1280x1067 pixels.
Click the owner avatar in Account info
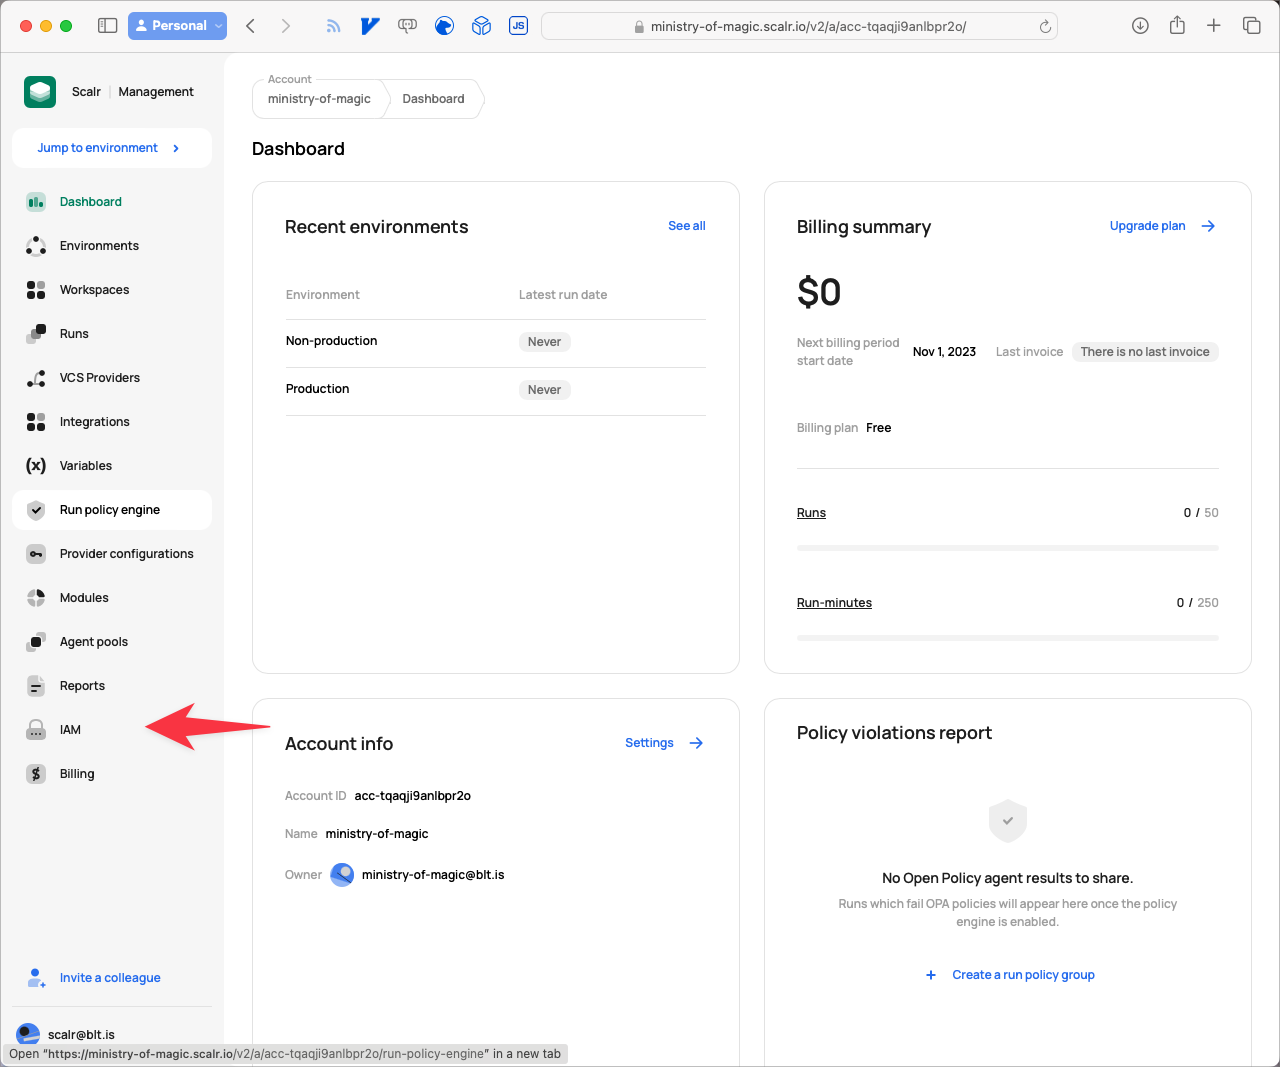[342, 875]
